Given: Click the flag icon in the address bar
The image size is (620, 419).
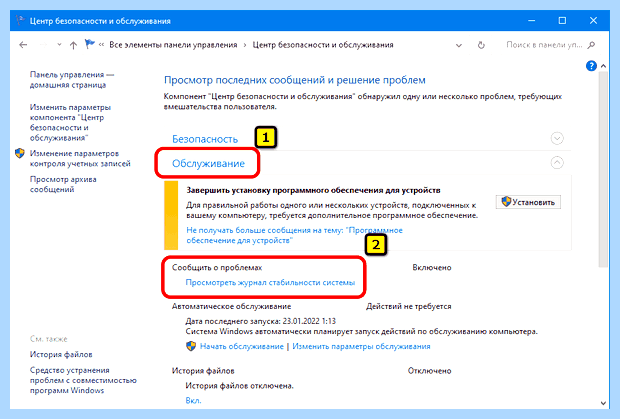Looking at the screenshot, I should click(x=90, y=44).
